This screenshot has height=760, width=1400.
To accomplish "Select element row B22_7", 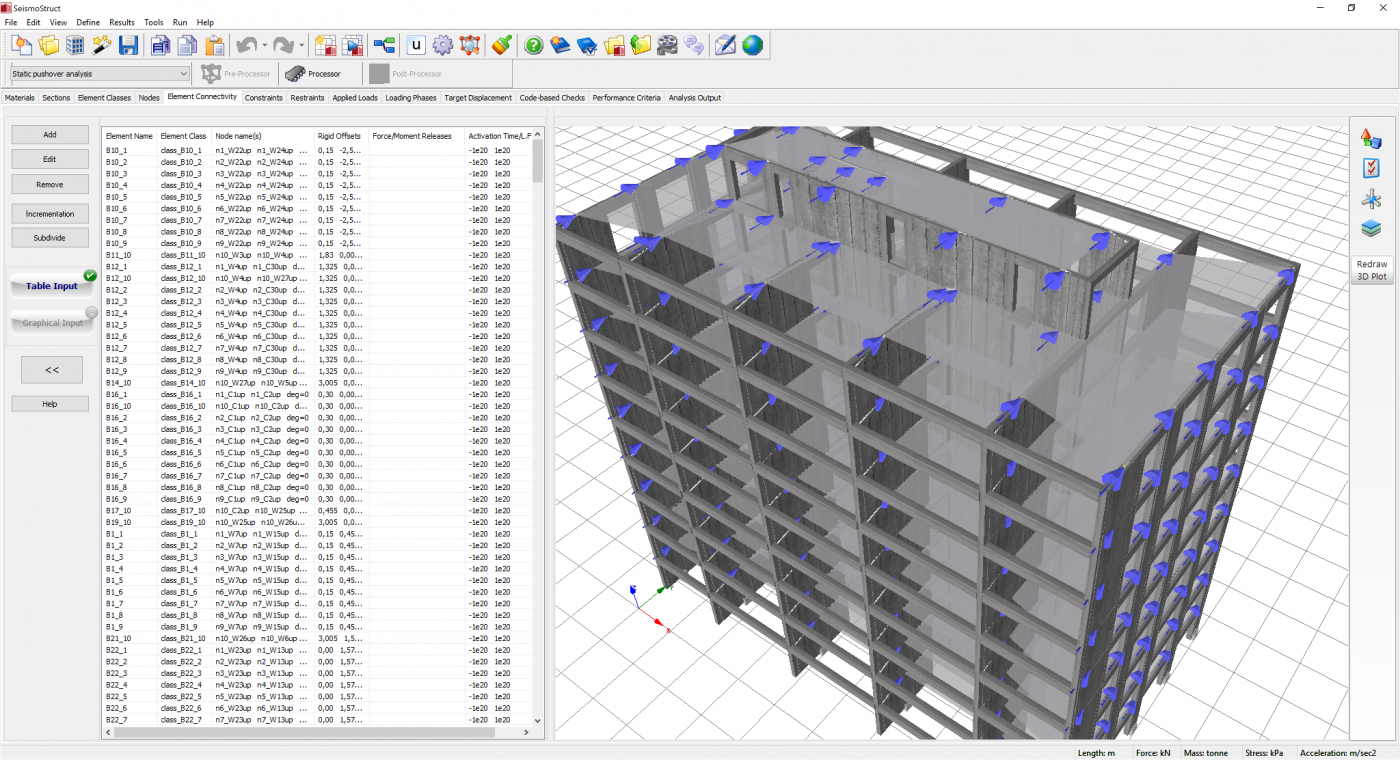I will (x=318, y=719).
